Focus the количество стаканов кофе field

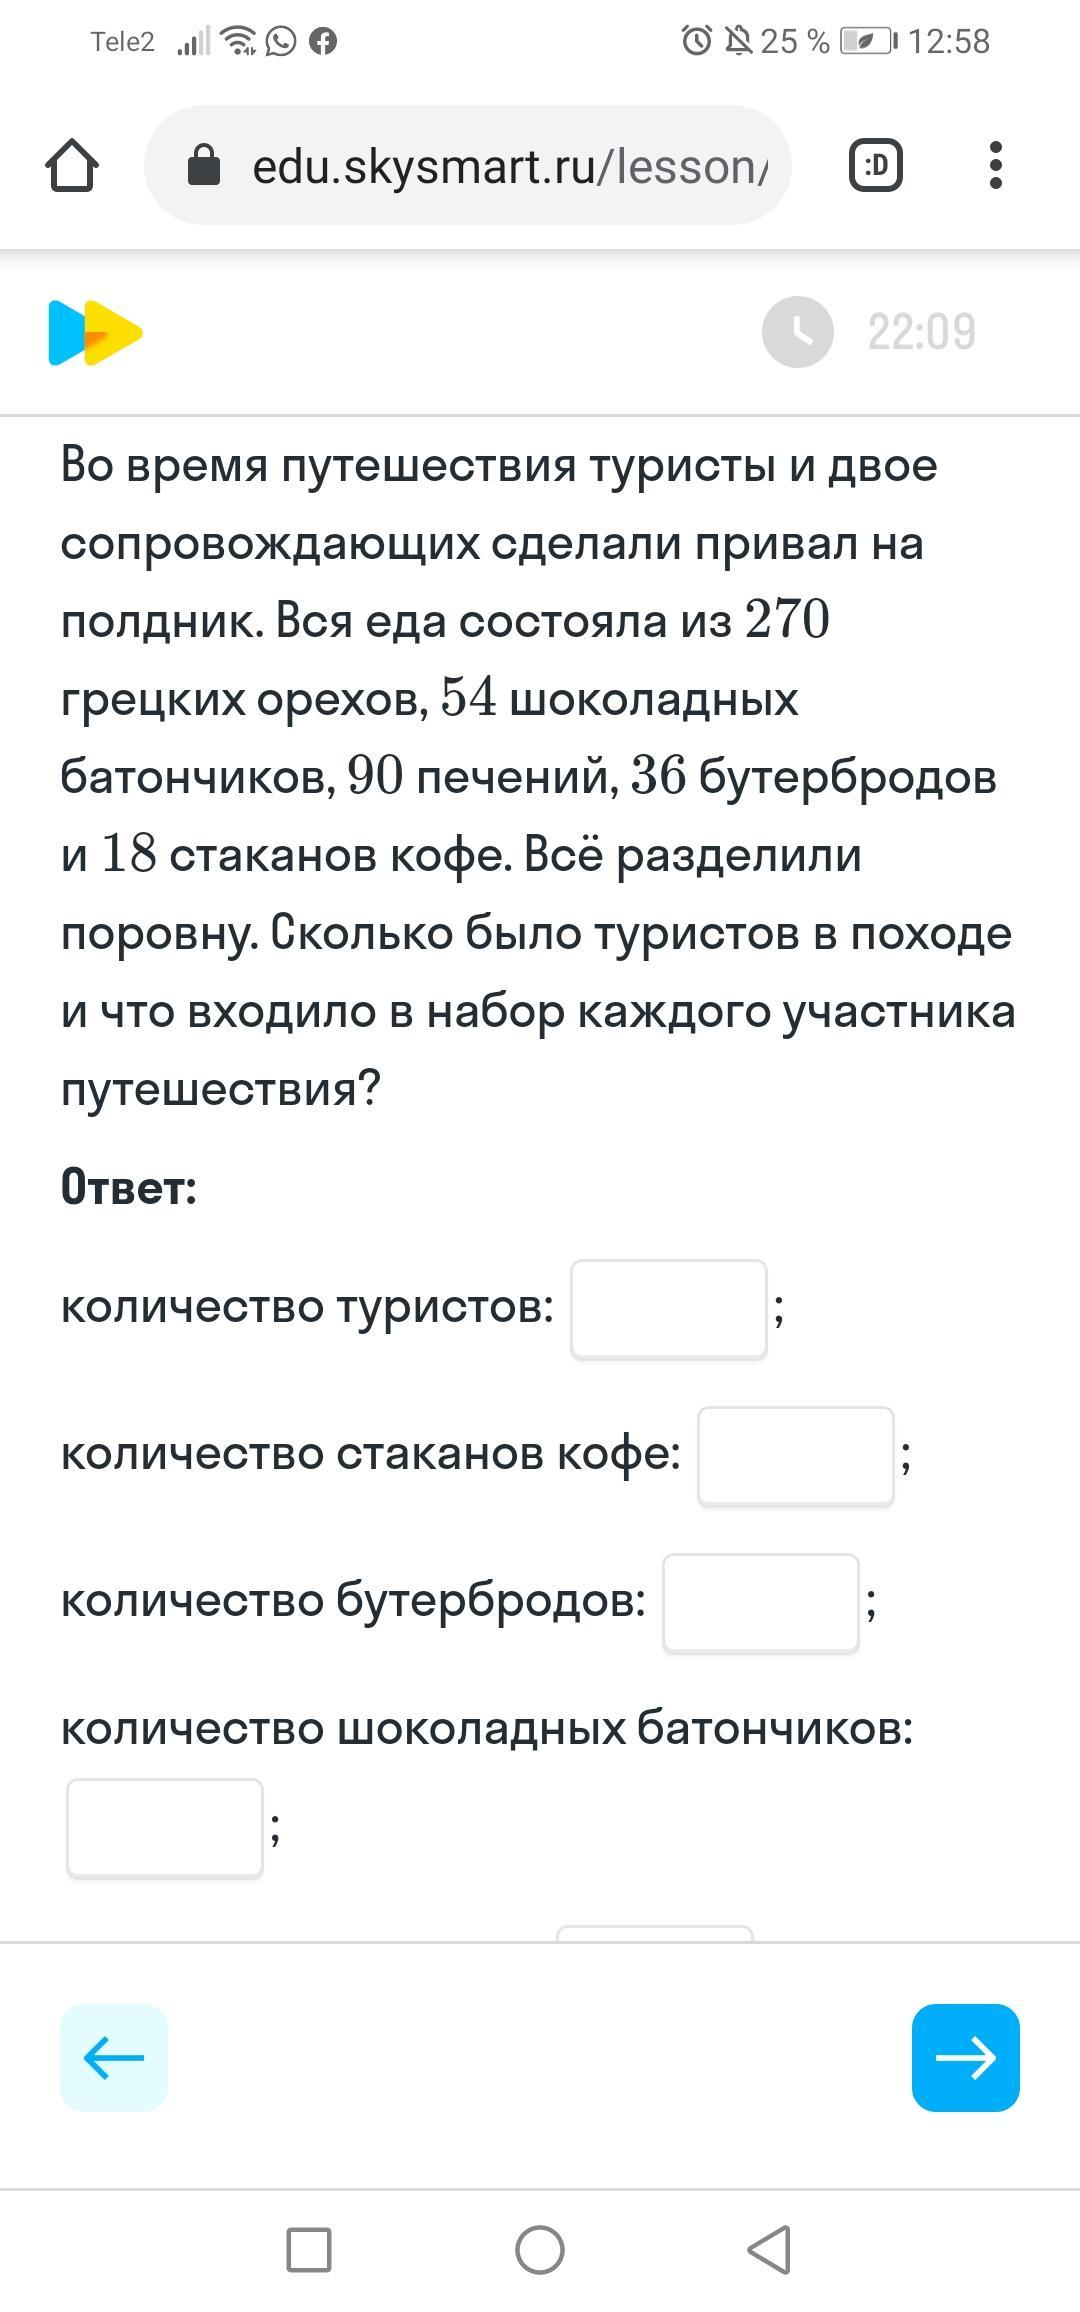(x=796, y=1456)
